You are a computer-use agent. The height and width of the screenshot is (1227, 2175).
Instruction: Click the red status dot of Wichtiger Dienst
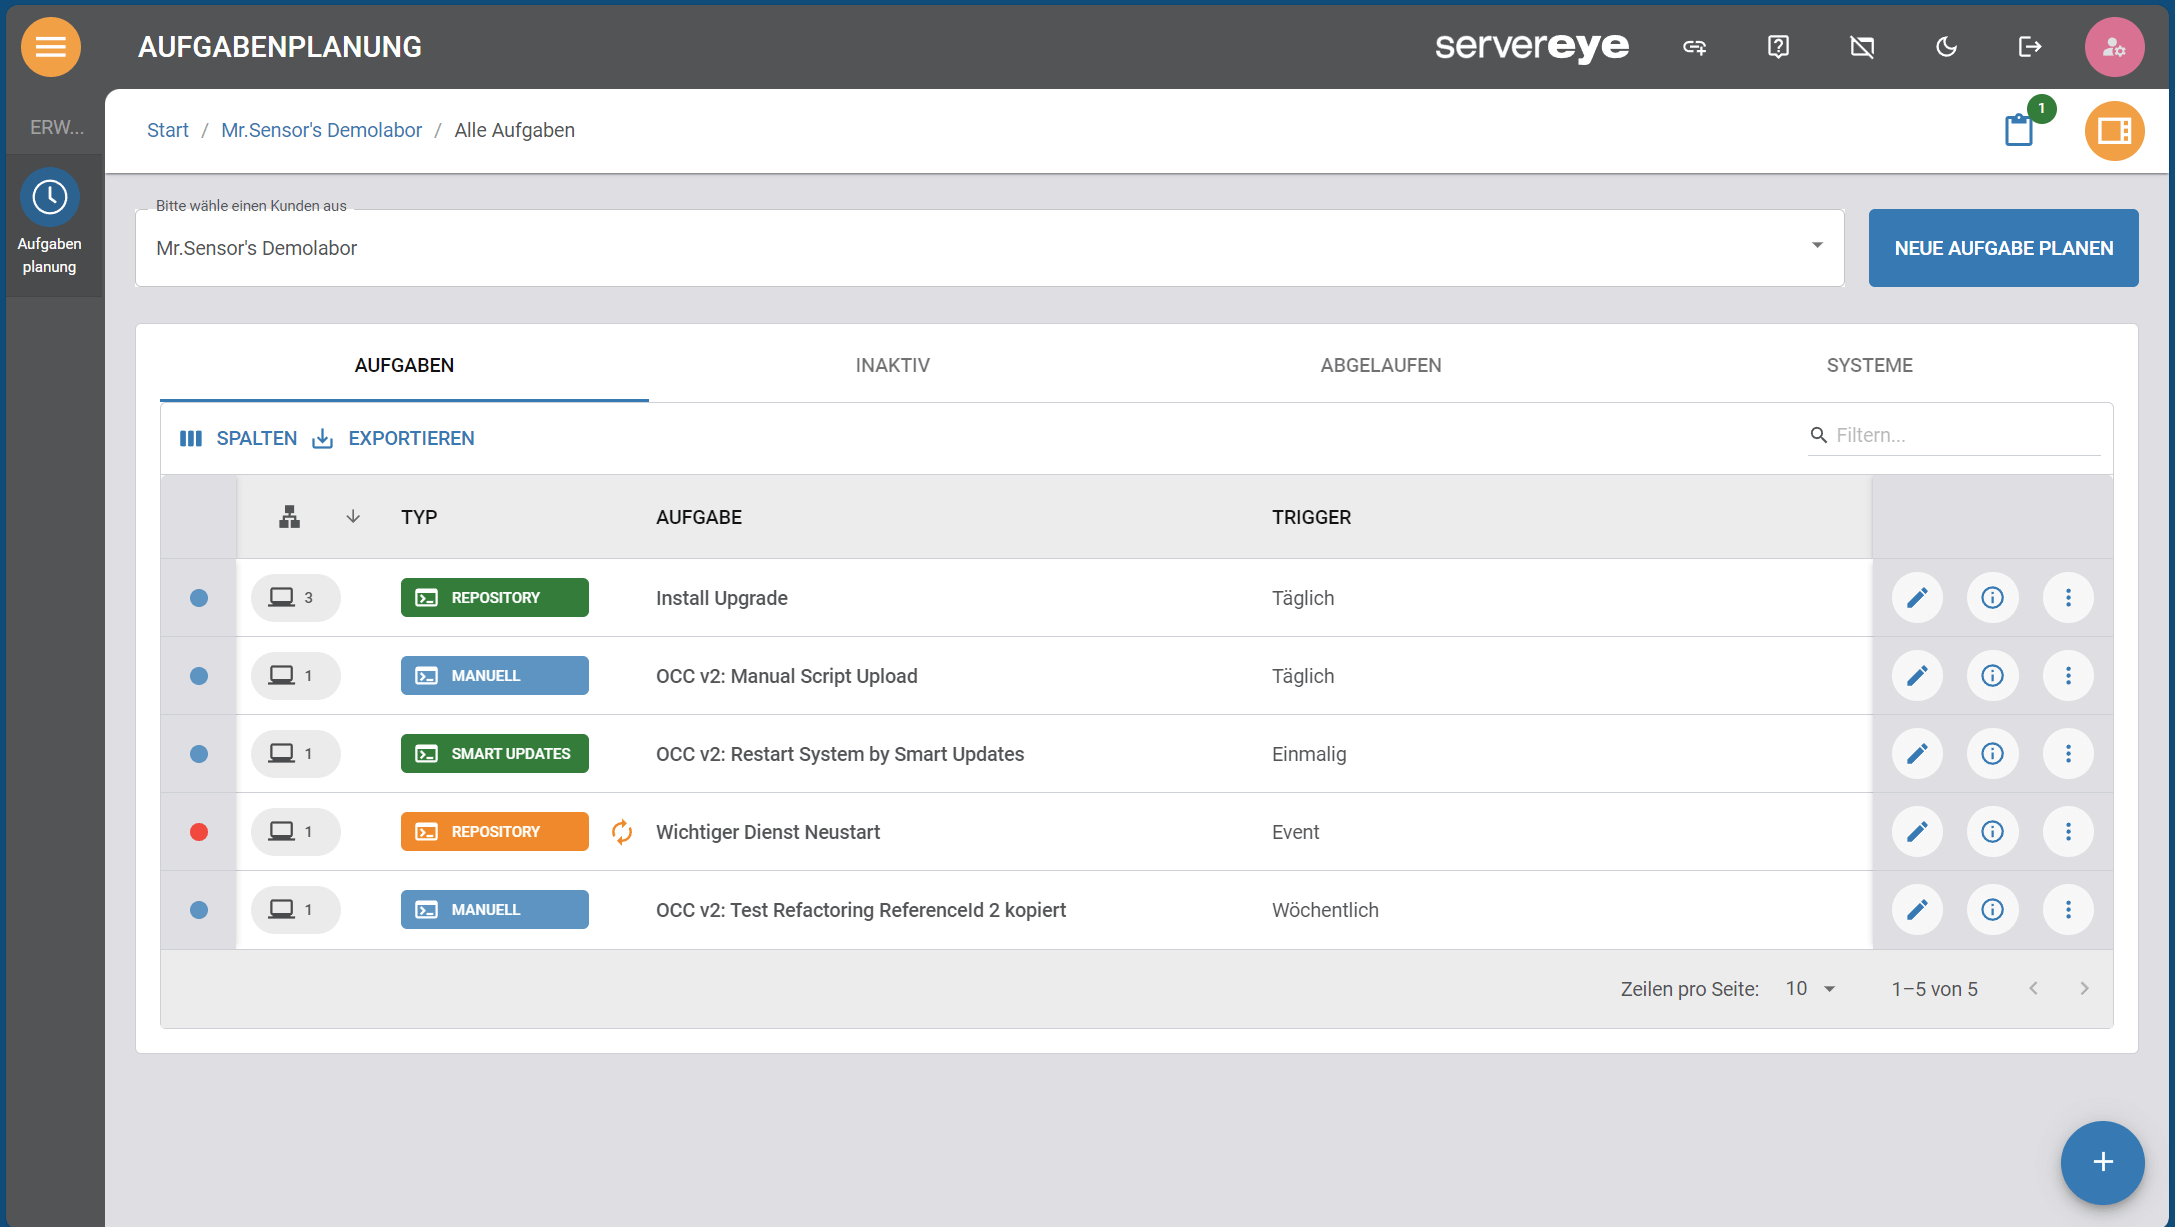coord(199,832)
